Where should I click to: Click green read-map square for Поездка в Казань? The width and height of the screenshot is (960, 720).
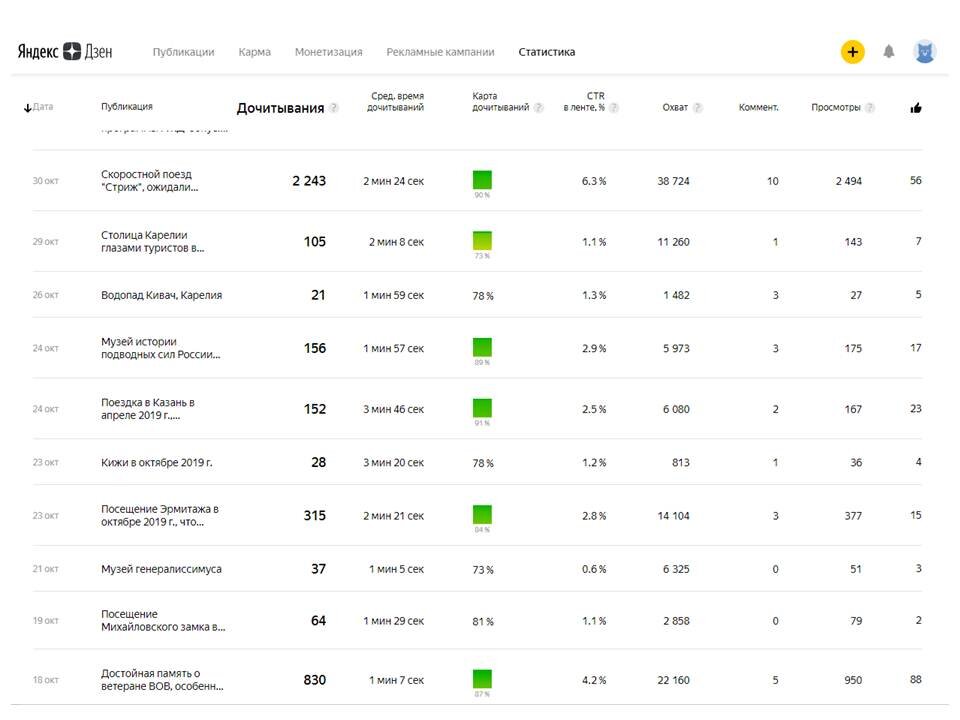[x=482, y=408]
